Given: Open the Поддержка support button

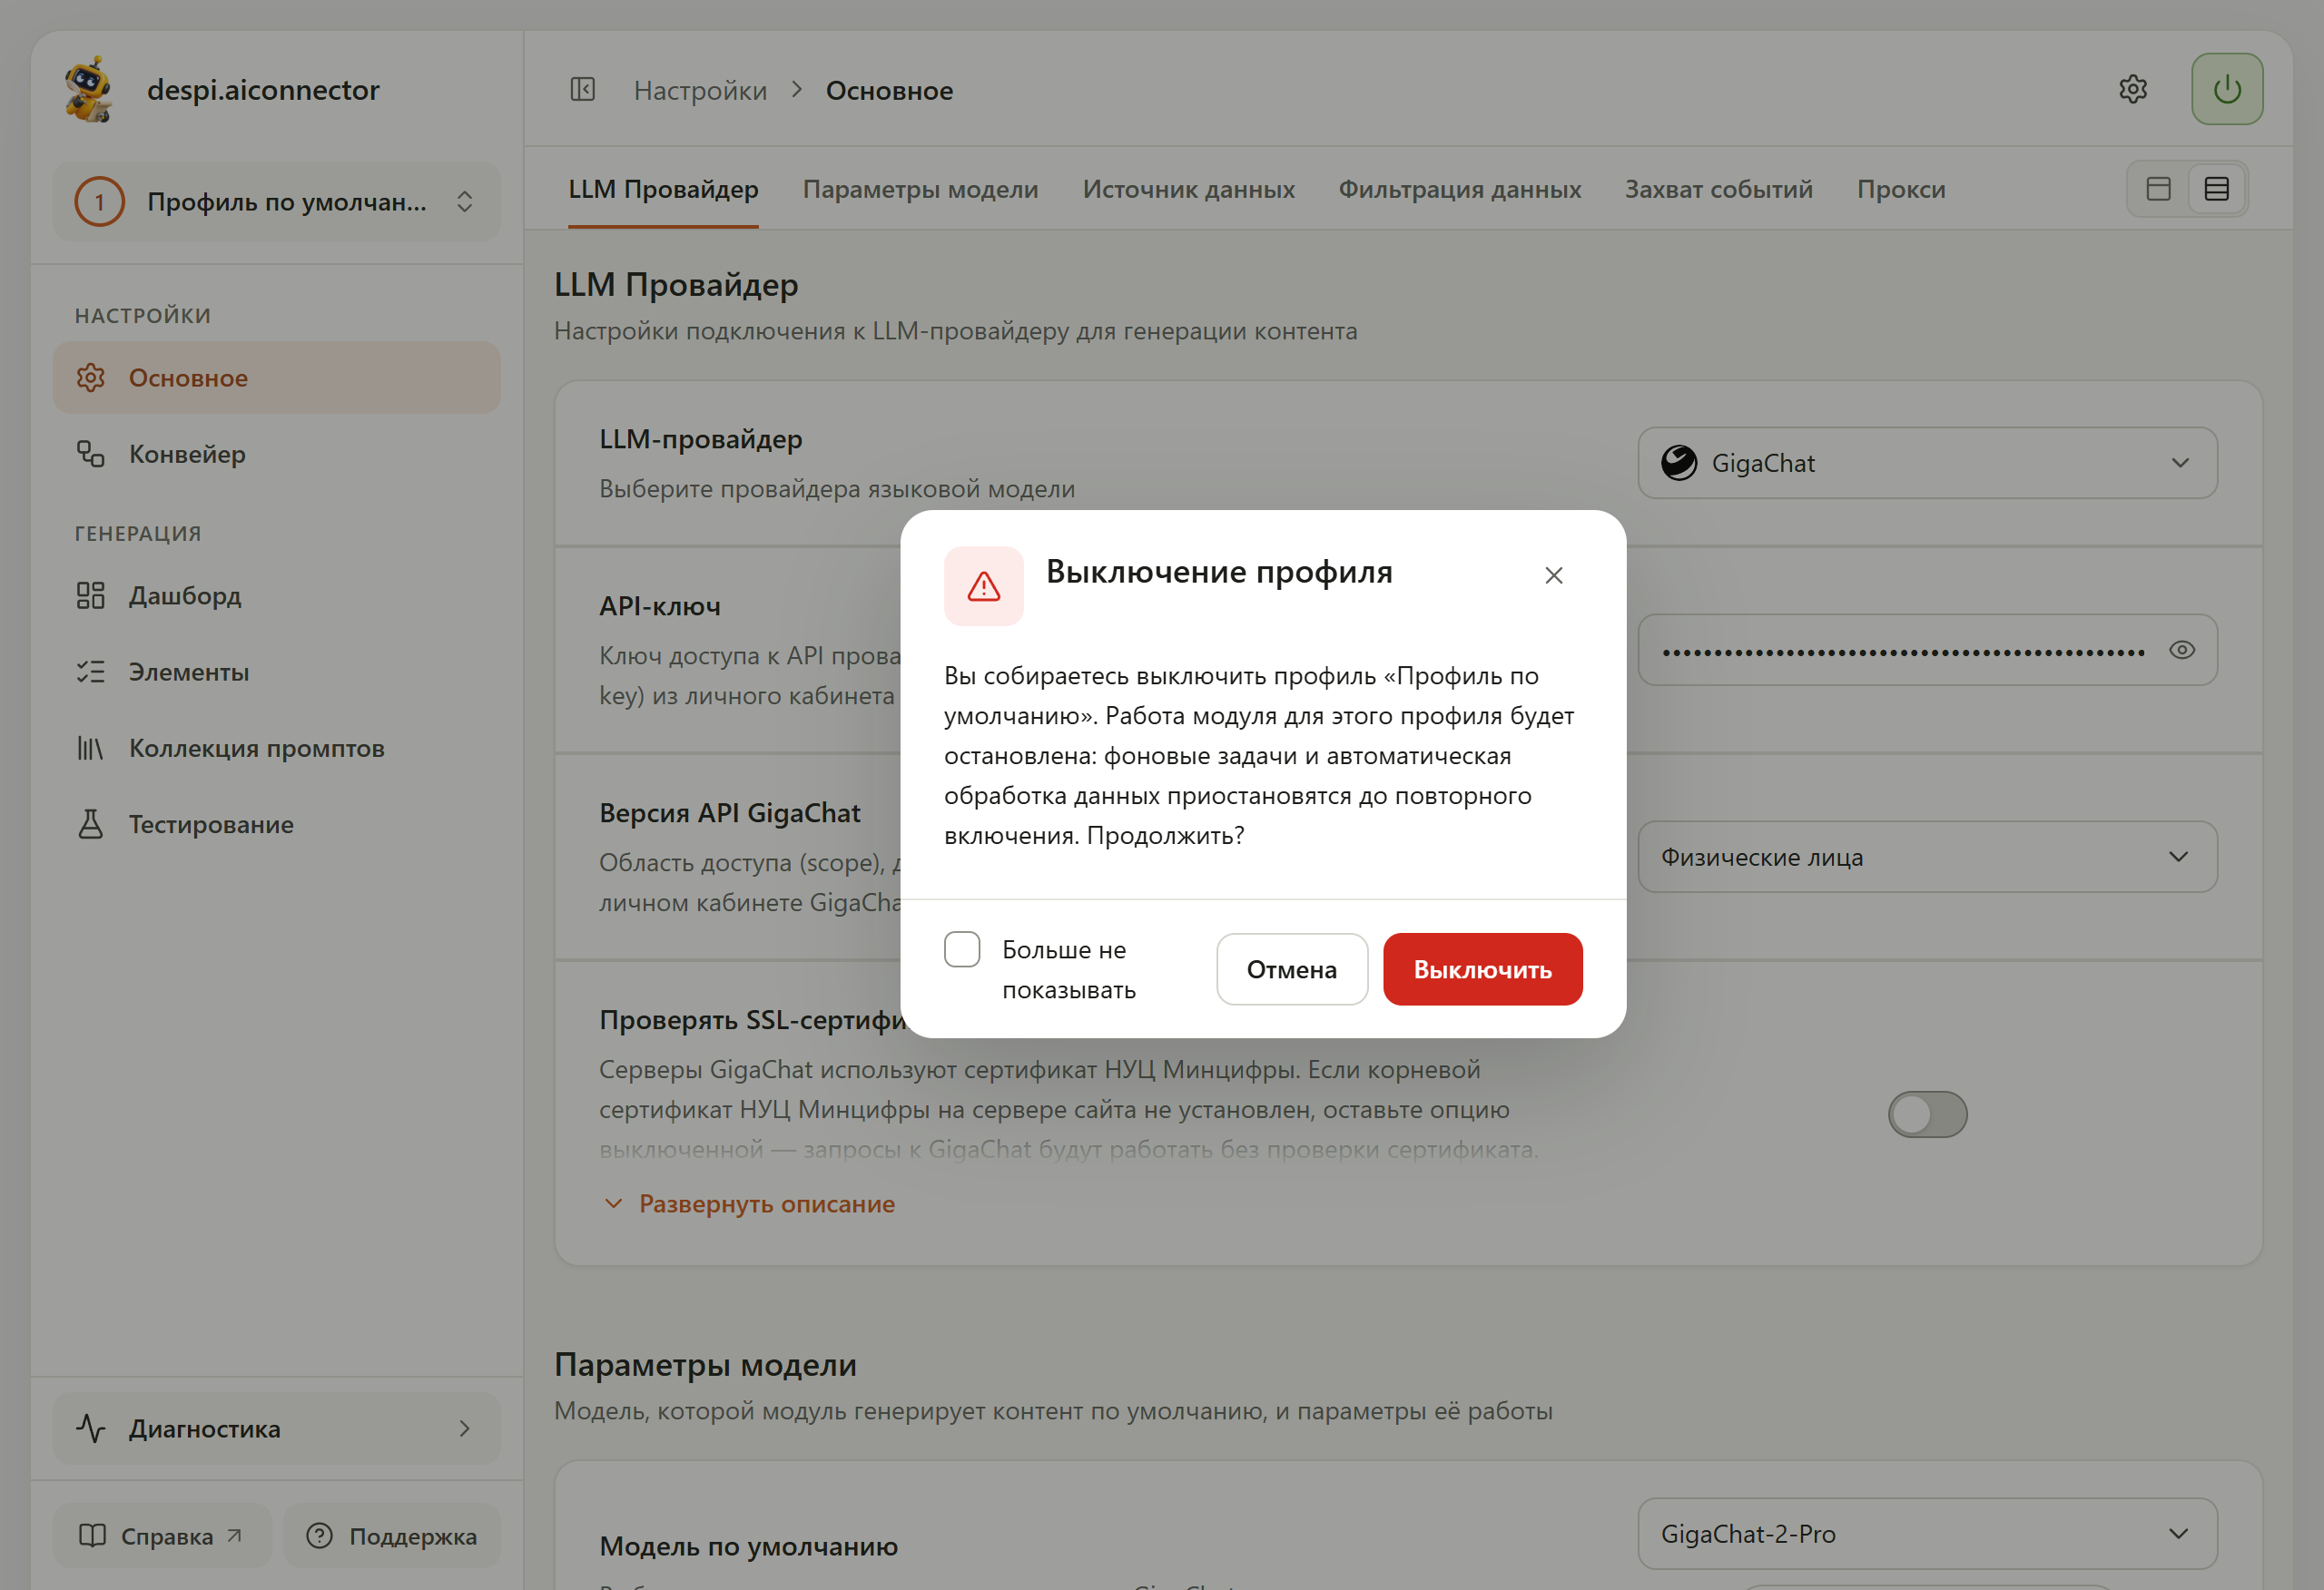Looking at the screenshot, I should tap(392, 1536).
